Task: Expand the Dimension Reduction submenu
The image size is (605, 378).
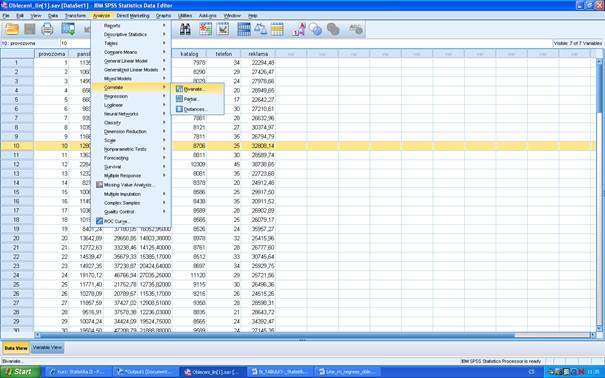Action: (x=131, y=132)
